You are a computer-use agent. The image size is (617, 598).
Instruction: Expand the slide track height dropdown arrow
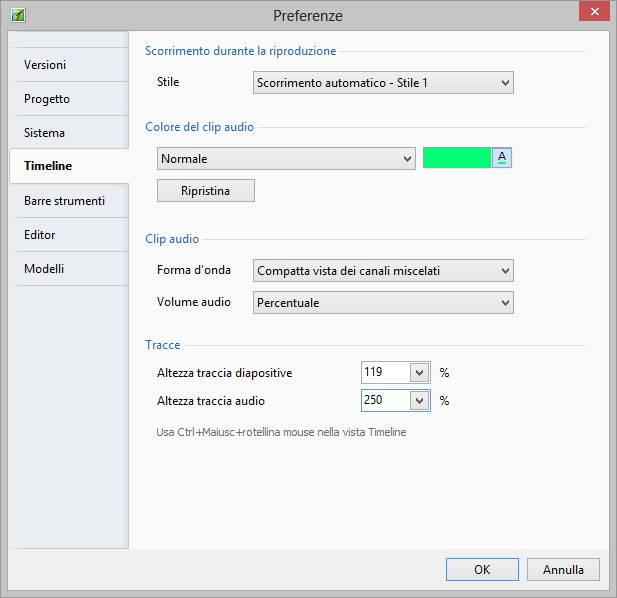(420, 373)
